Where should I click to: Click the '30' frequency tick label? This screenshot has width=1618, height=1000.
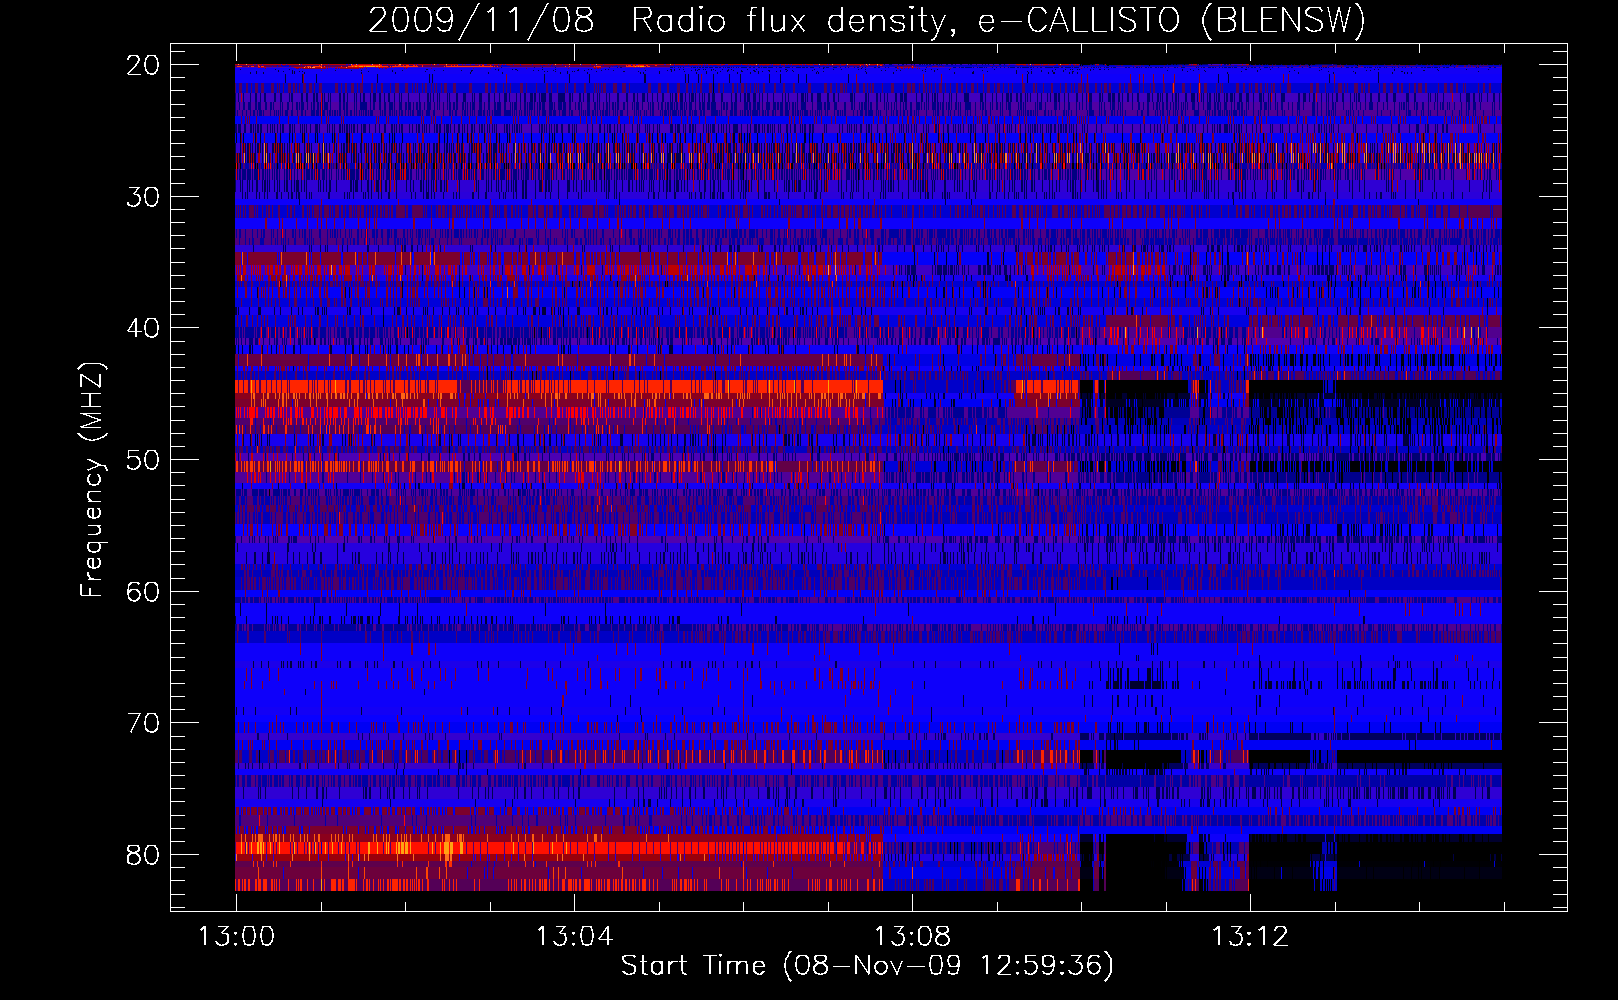[x=144, y=197]
